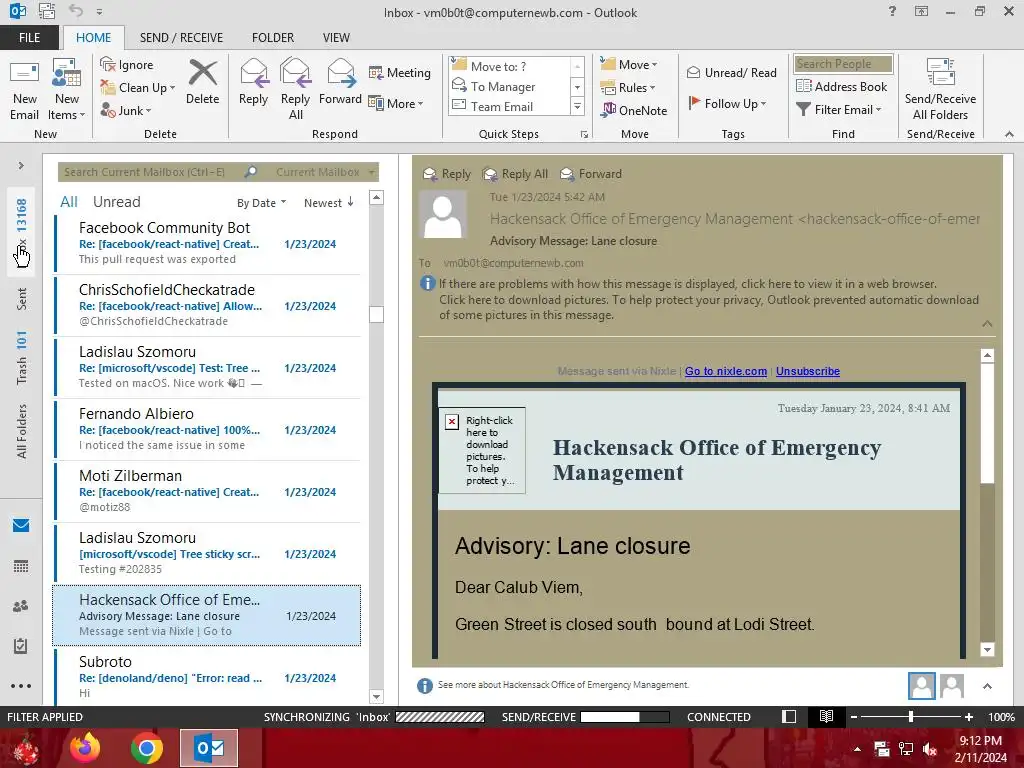Image resolution: width=1024 pixels, height=768 pixels.
Task: Switch to the SEND / RECEIVE tab
Action: click(181, 38)
